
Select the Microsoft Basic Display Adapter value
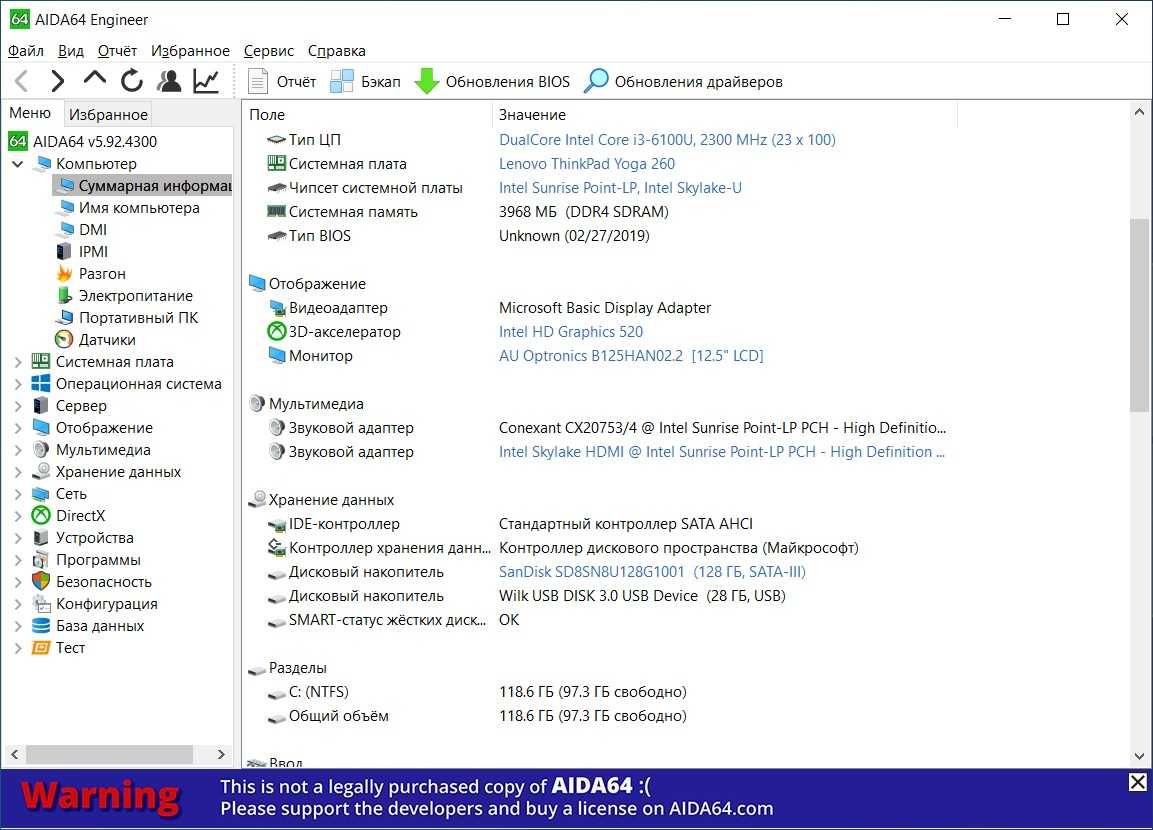pyautogui.click(x=604, y=308)
